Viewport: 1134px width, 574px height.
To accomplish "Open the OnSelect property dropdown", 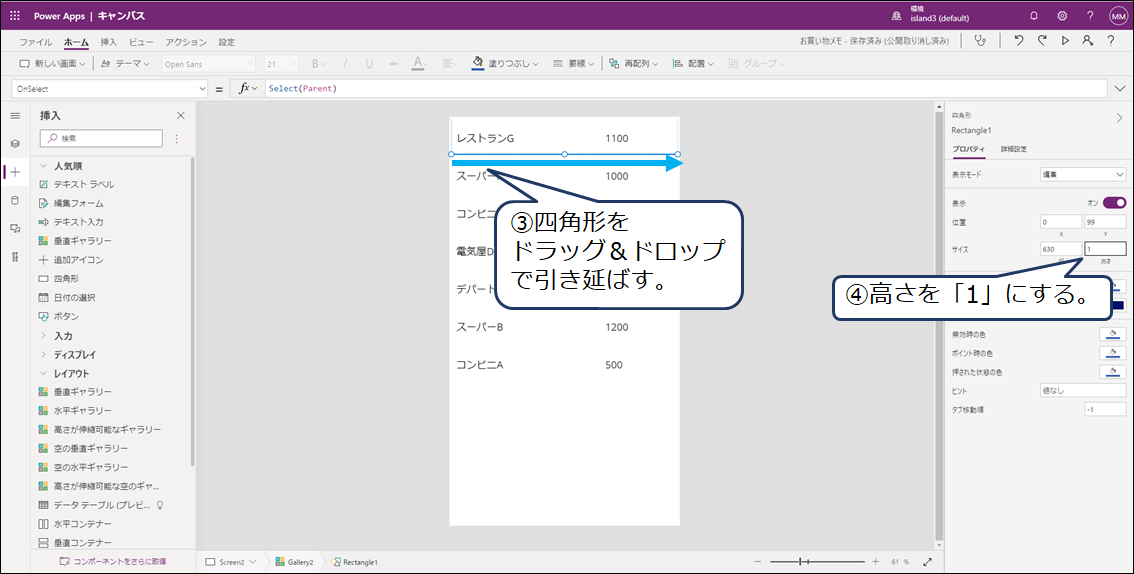I will [111, 88].
